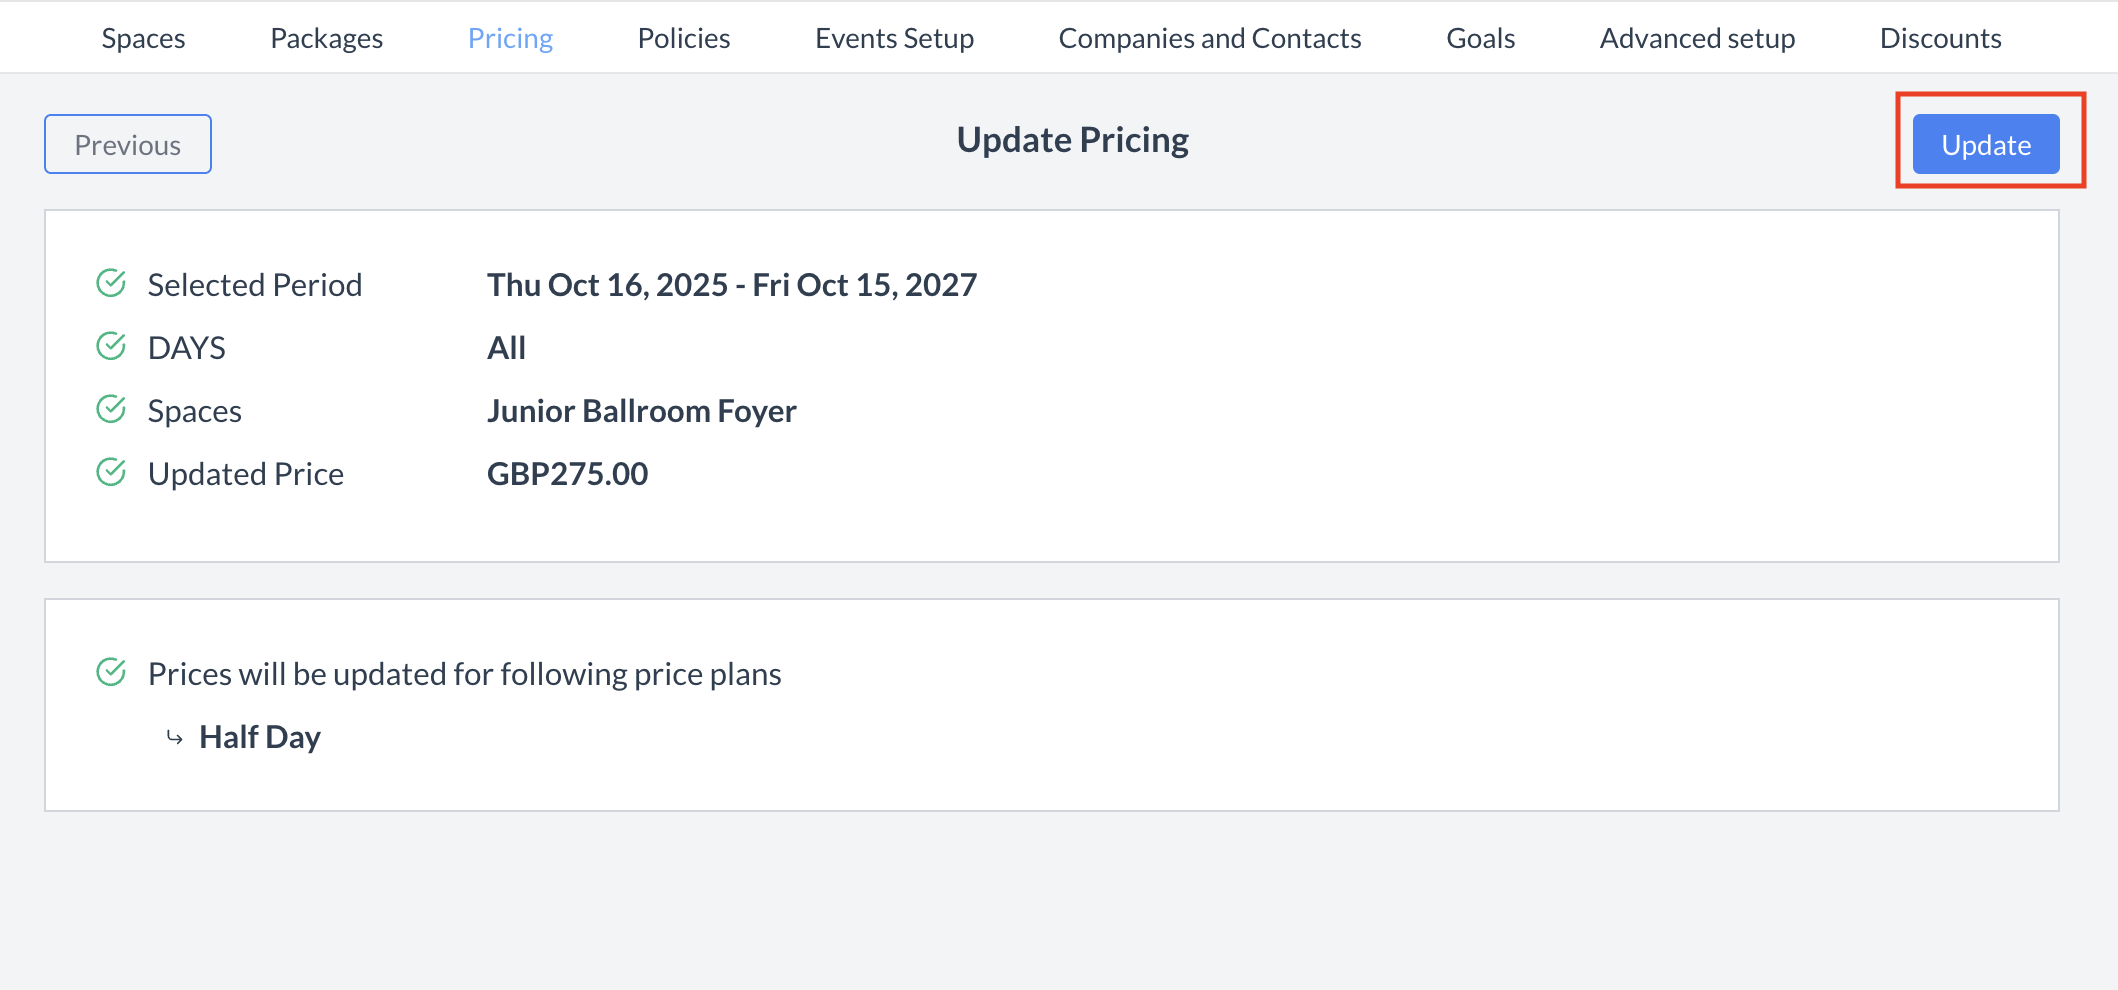Screen dimensions: 2118x990
Task: Click the Update button
Action: (1984, 143)
